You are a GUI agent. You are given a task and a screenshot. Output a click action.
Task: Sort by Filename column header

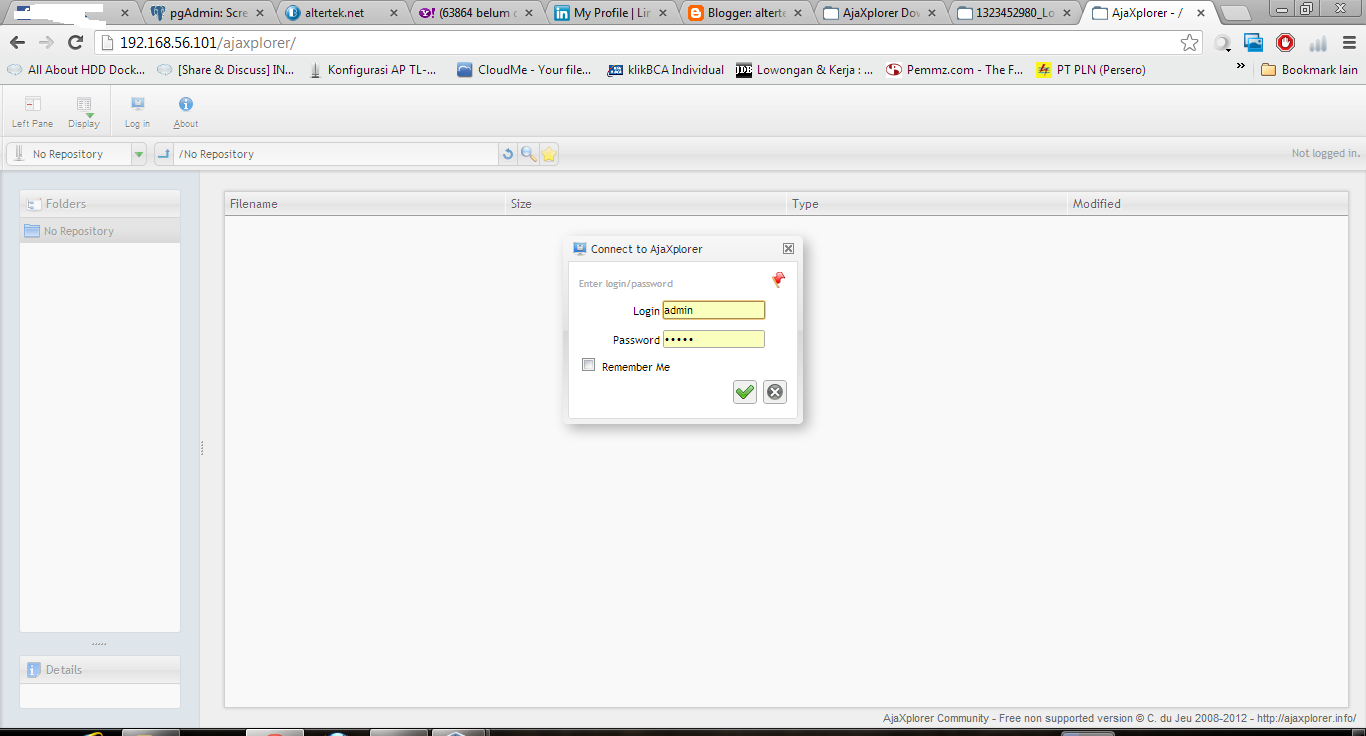[x=366, y=203]
